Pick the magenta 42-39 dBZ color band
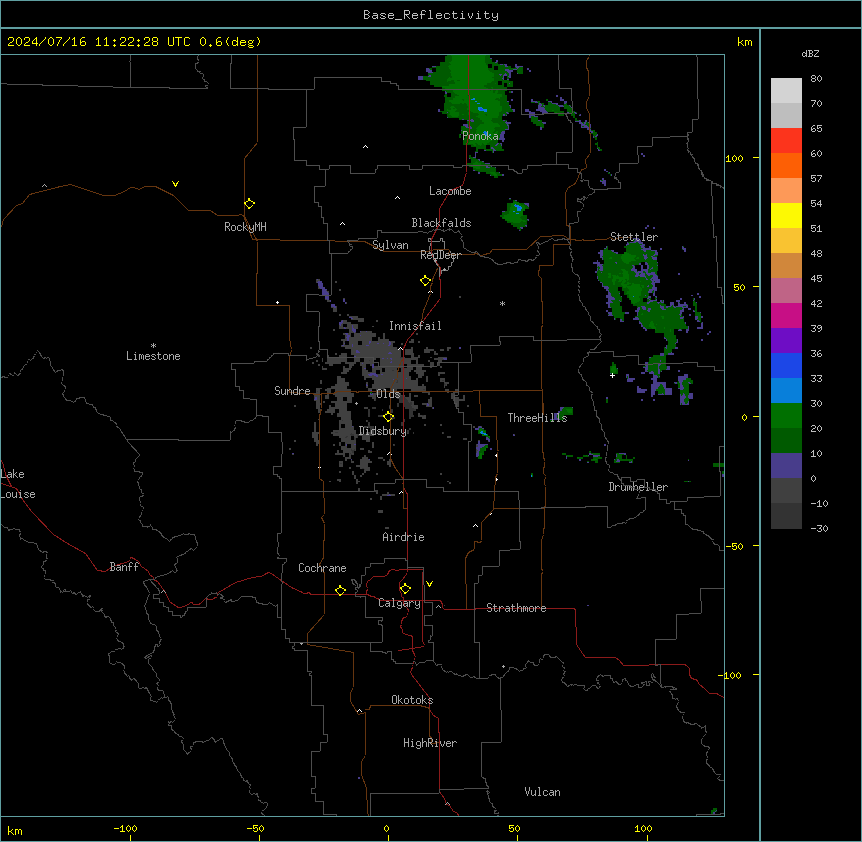The height and width of the screenshot is (842, 862). [x=786, y=315]
